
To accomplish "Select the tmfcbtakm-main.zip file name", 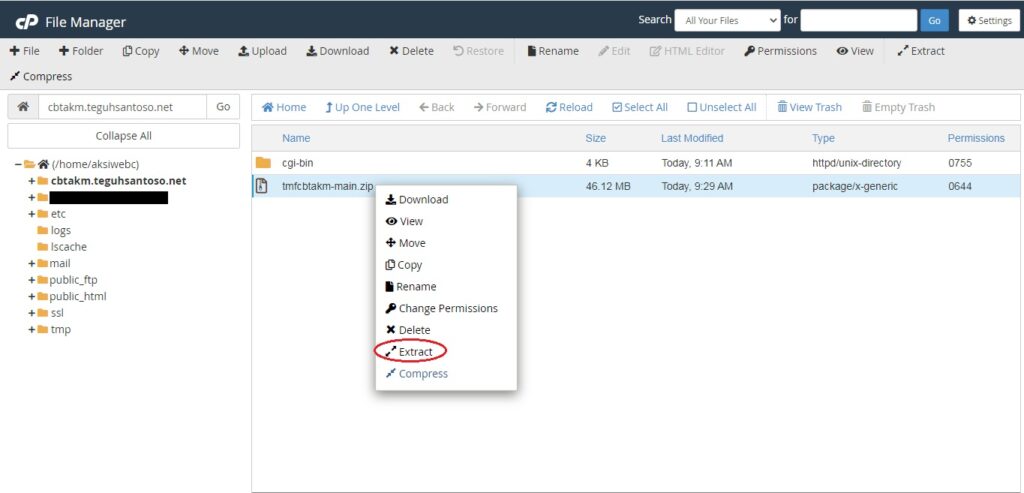I will (x=328, y=186).
